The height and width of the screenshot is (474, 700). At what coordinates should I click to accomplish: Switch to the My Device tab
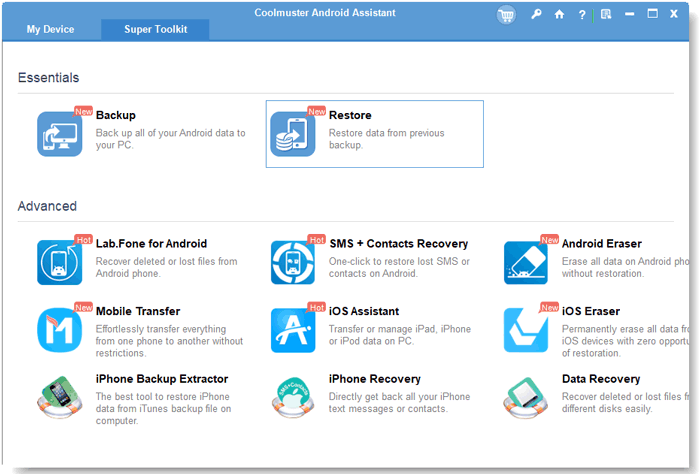pyautogui.click(x=50, y=29)
